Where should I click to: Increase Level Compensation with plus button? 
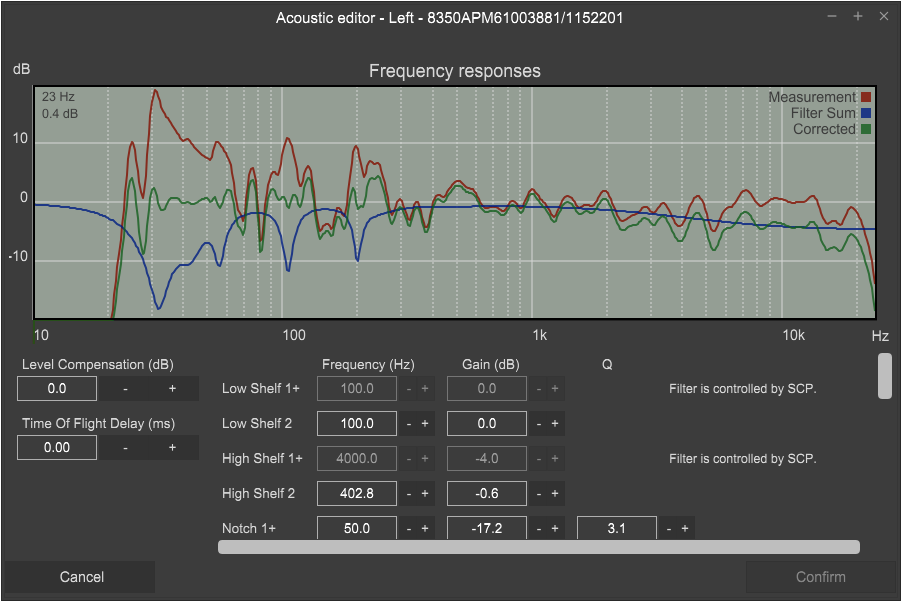172,389
